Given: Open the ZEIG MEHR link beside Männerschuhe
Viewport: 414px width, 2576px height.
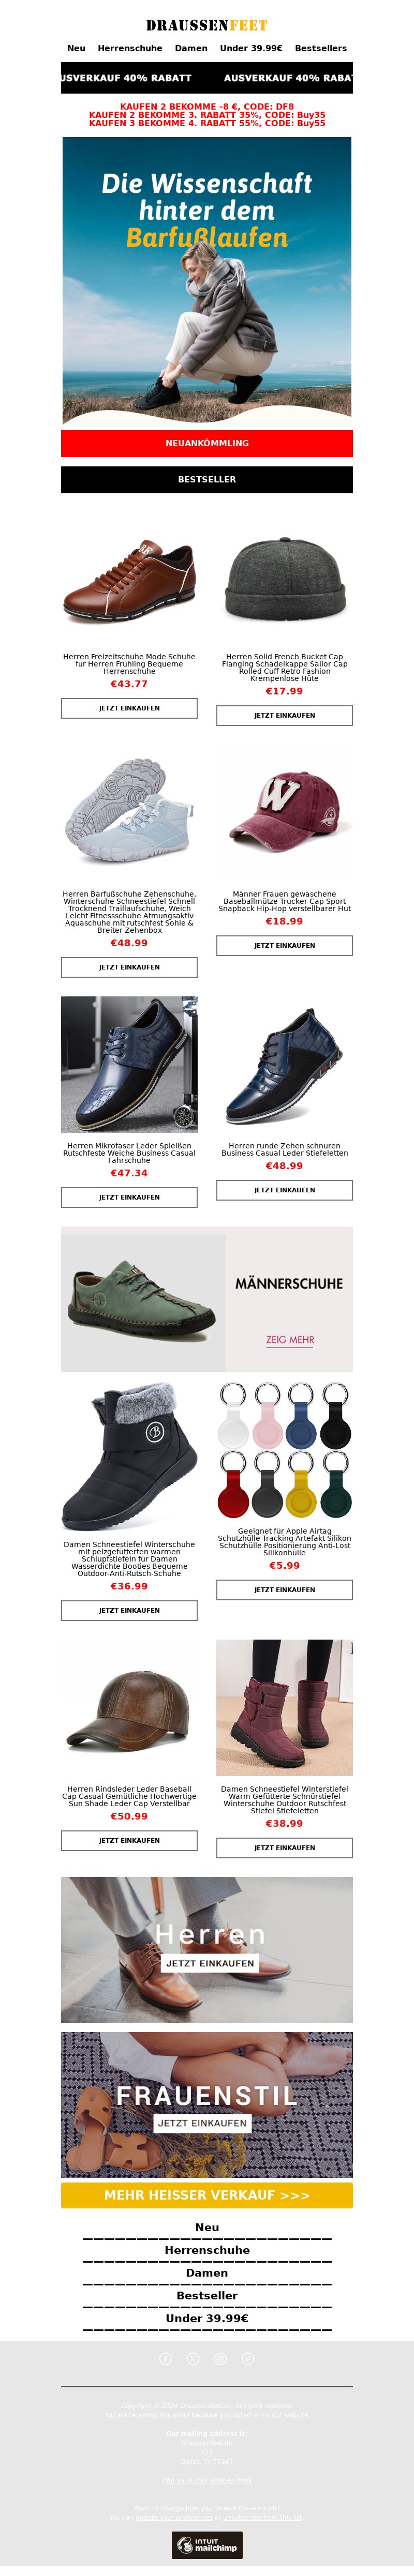Looking at the screenshot, I should (x=290, y=1340).
